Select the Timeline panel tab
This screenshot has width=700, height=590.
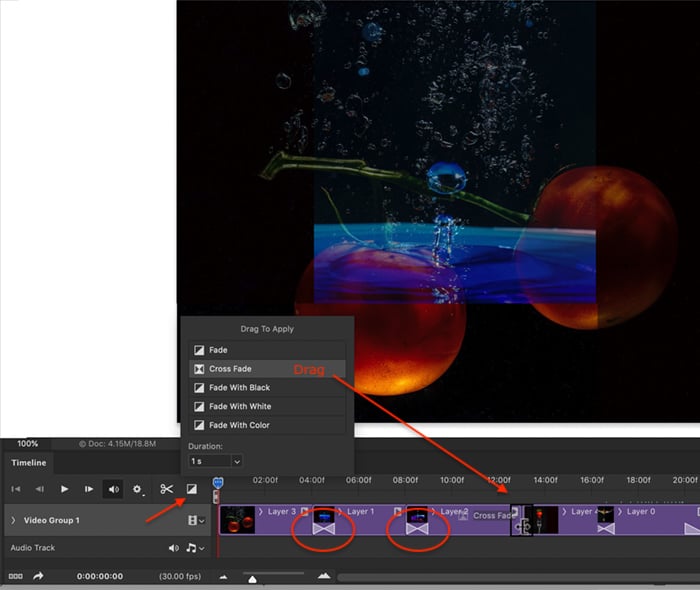[x=29, y=463]
